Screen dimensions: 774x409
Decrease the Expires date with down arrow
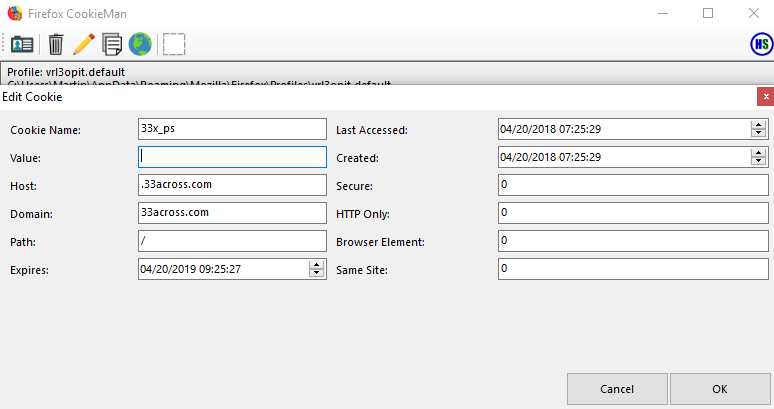316,273
